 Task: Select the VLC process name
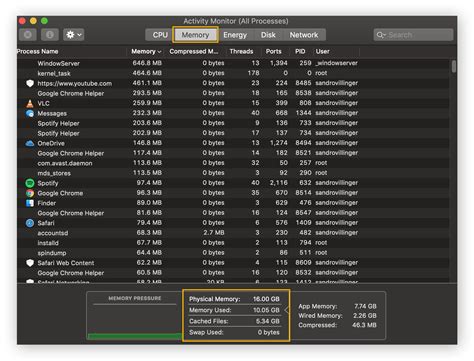[43, 103]
